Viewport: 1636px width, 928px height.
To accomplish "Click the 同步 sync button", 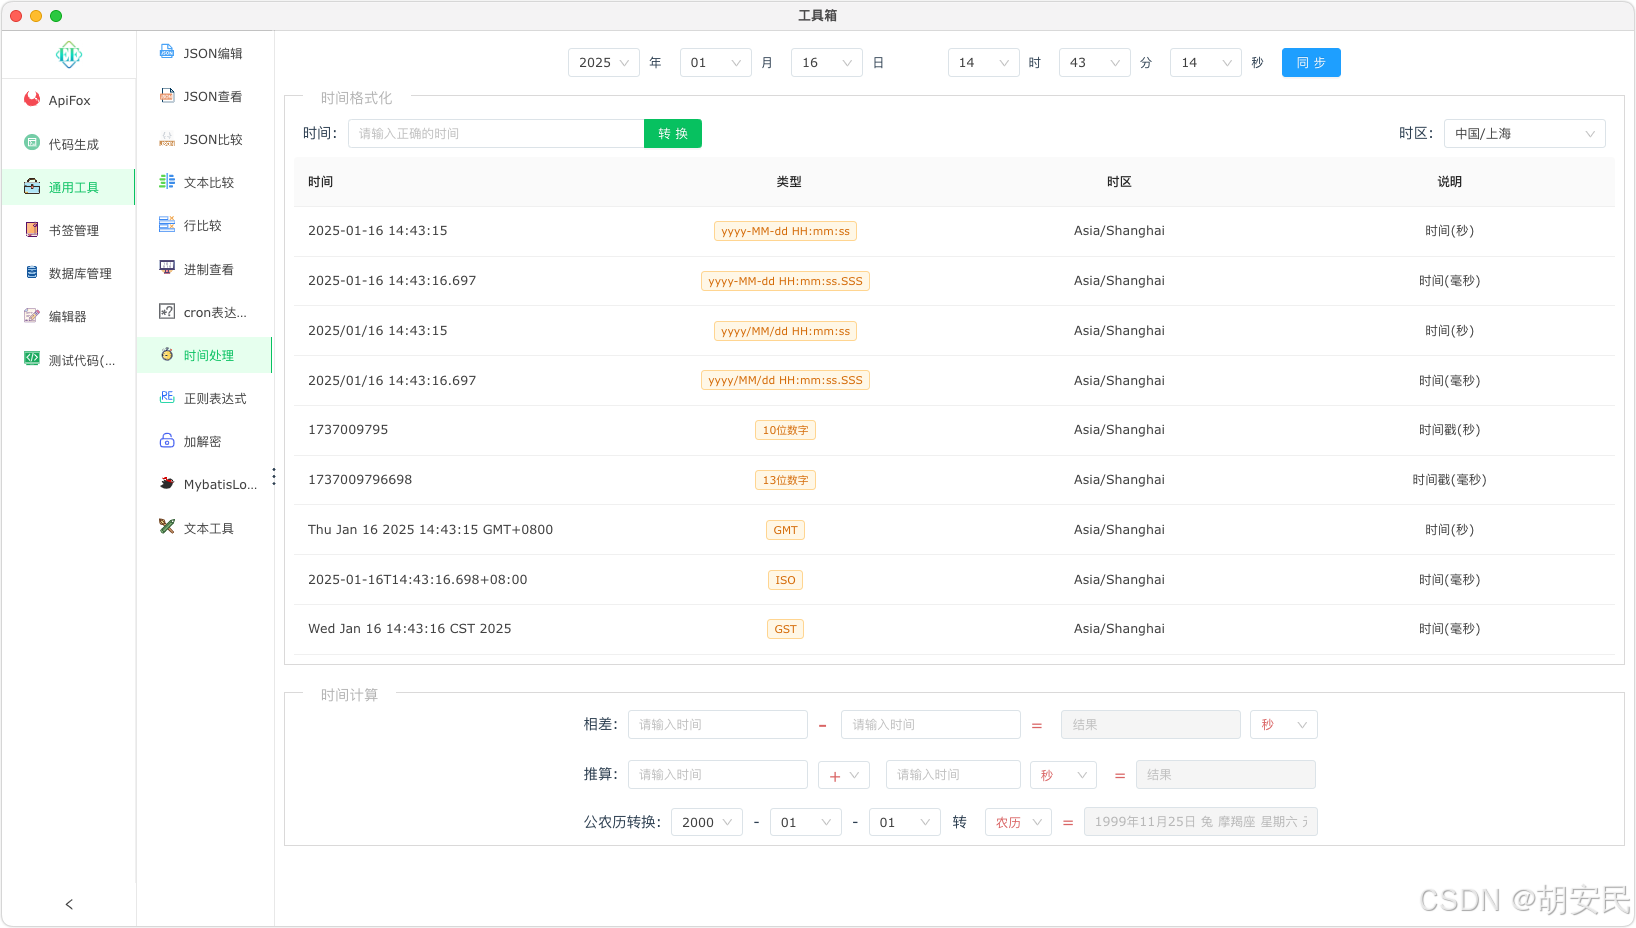I will click(x=1311, y=62).
